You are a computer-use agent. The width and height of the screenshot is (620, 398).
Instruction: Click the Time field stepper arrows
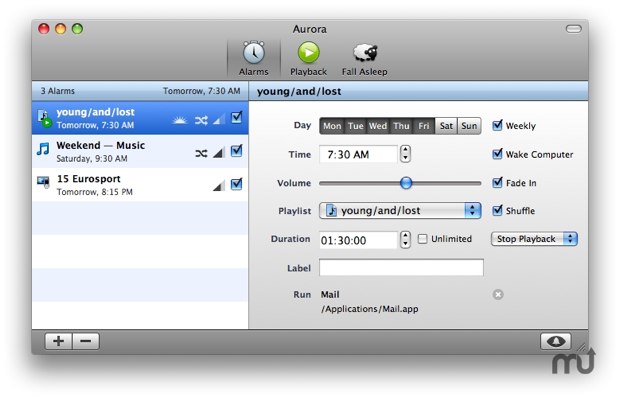pos(405,154)
